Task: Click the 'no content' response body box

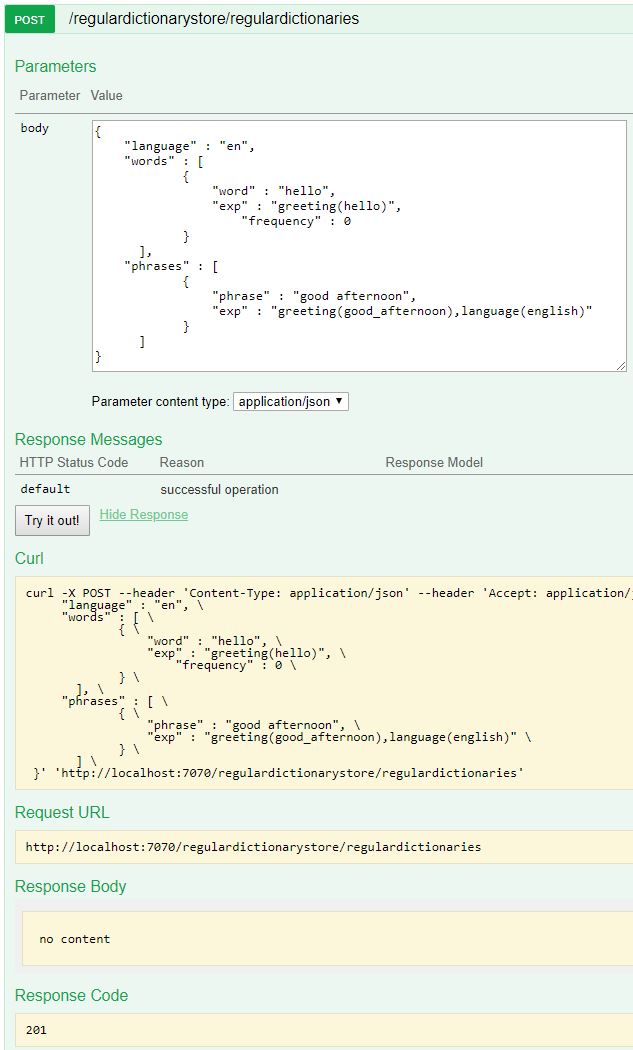Action: click(x=325, y=939)
